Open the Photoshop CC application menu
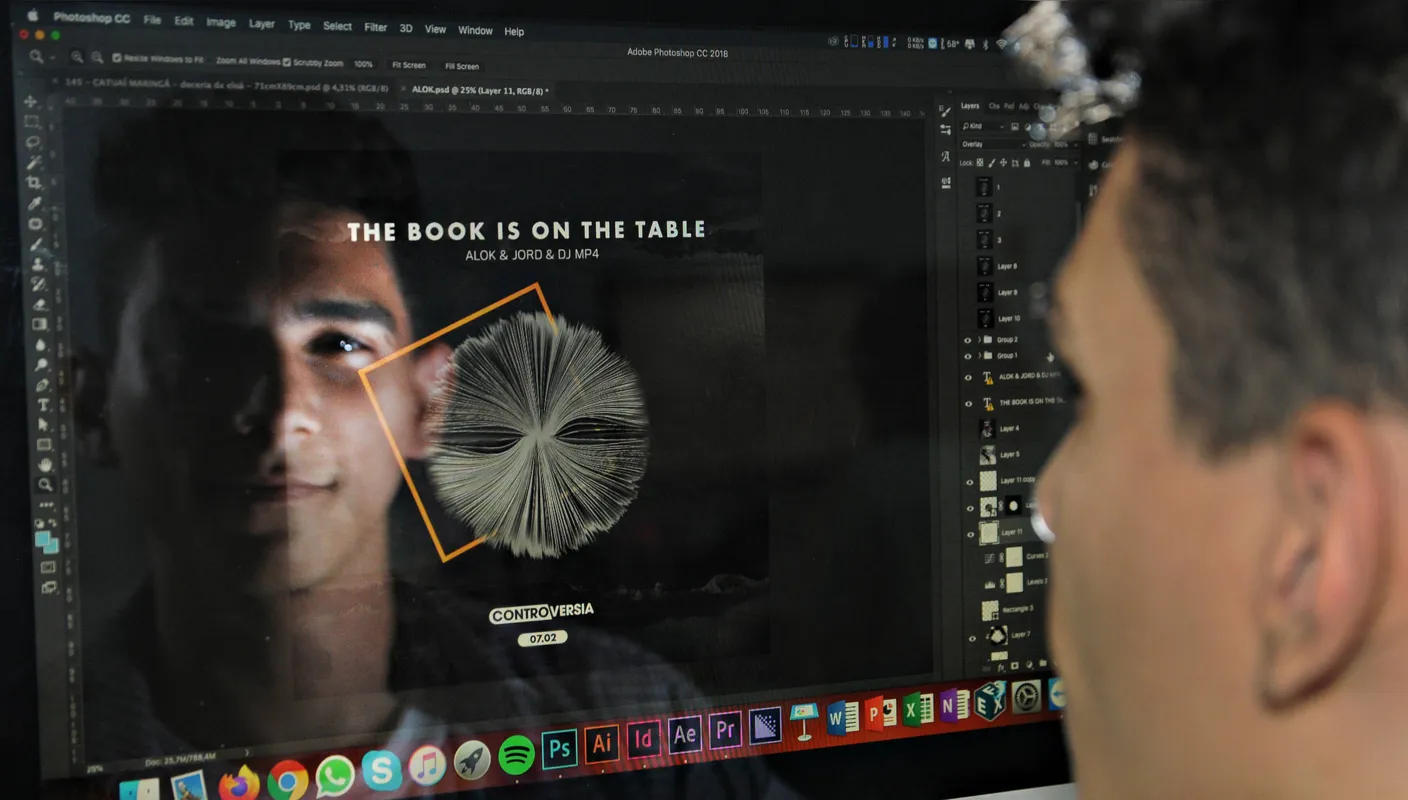The image size is (1408, 800). coord(91,17)
